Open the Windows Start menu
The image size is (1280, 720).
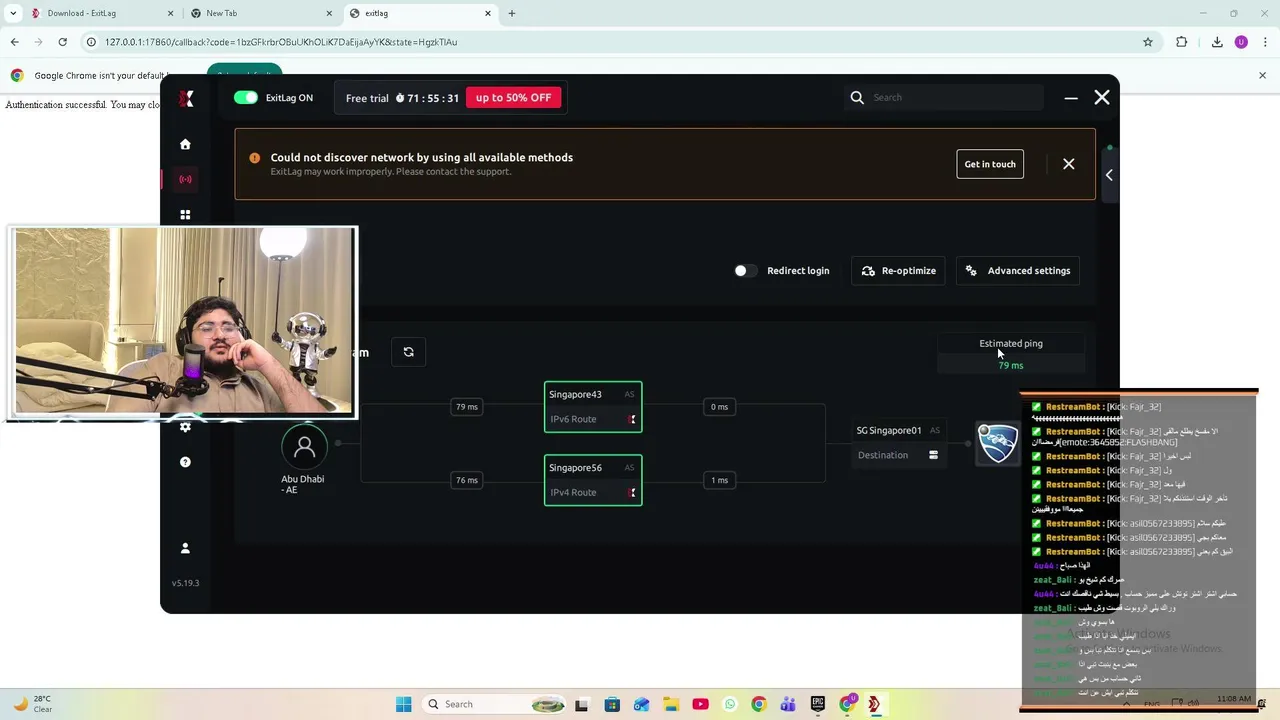(403, 704)
